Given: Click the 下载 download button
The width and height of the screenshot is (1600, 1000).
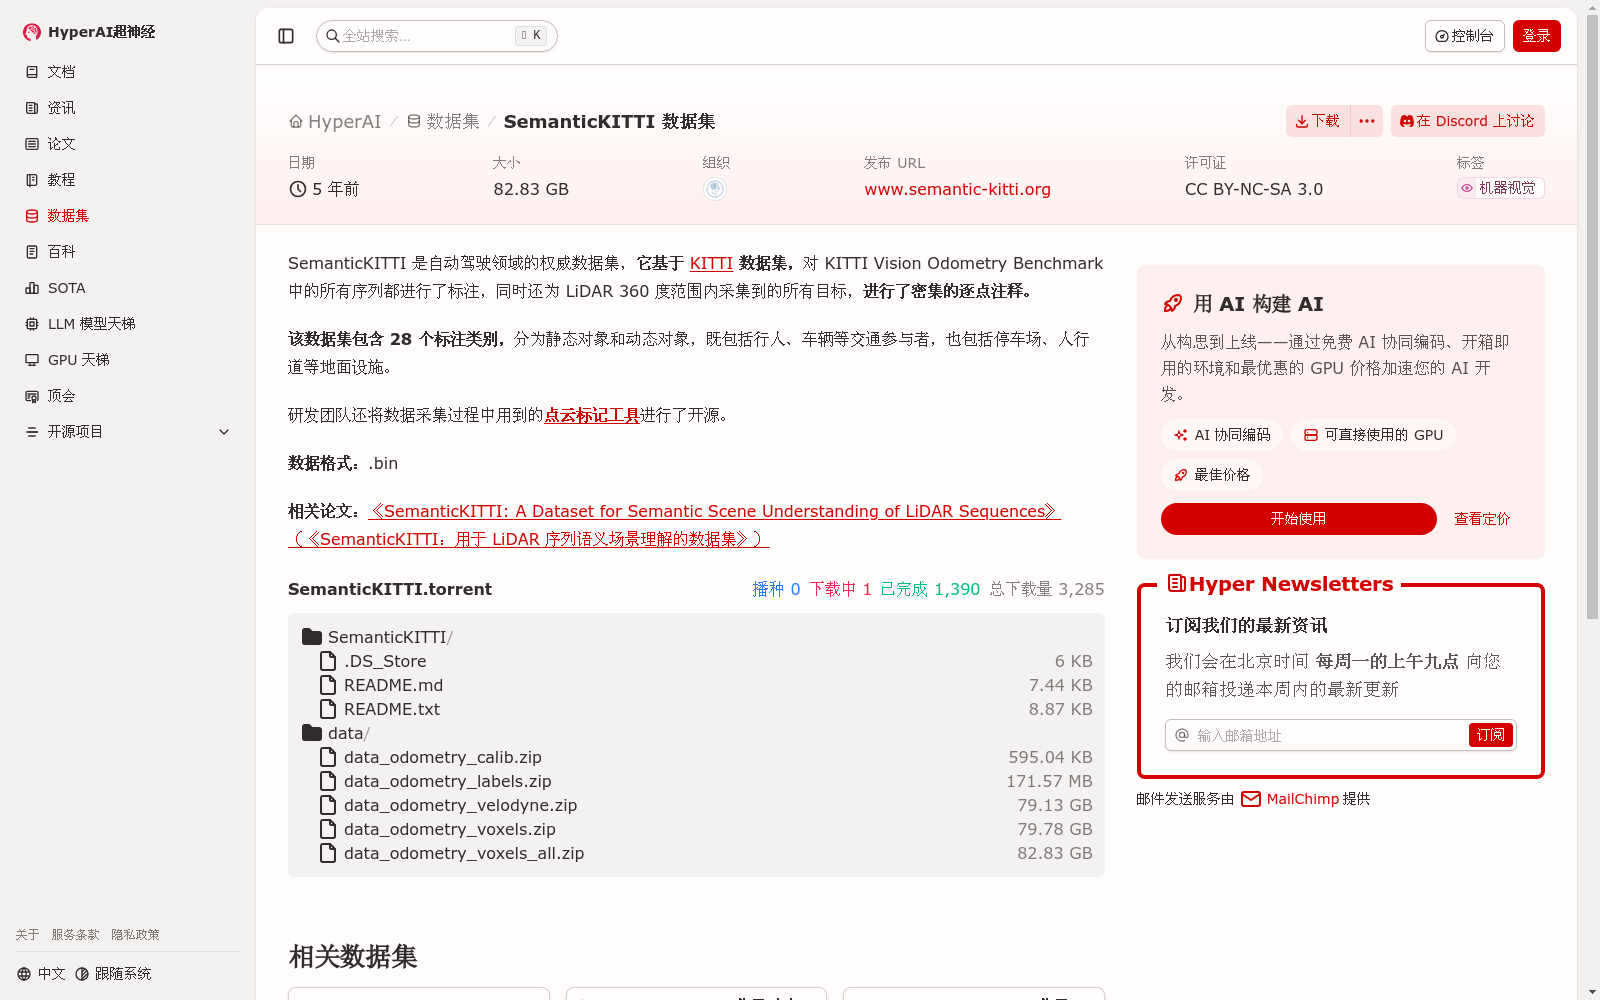Looking at the screenshot, I should click(1318, 121).
